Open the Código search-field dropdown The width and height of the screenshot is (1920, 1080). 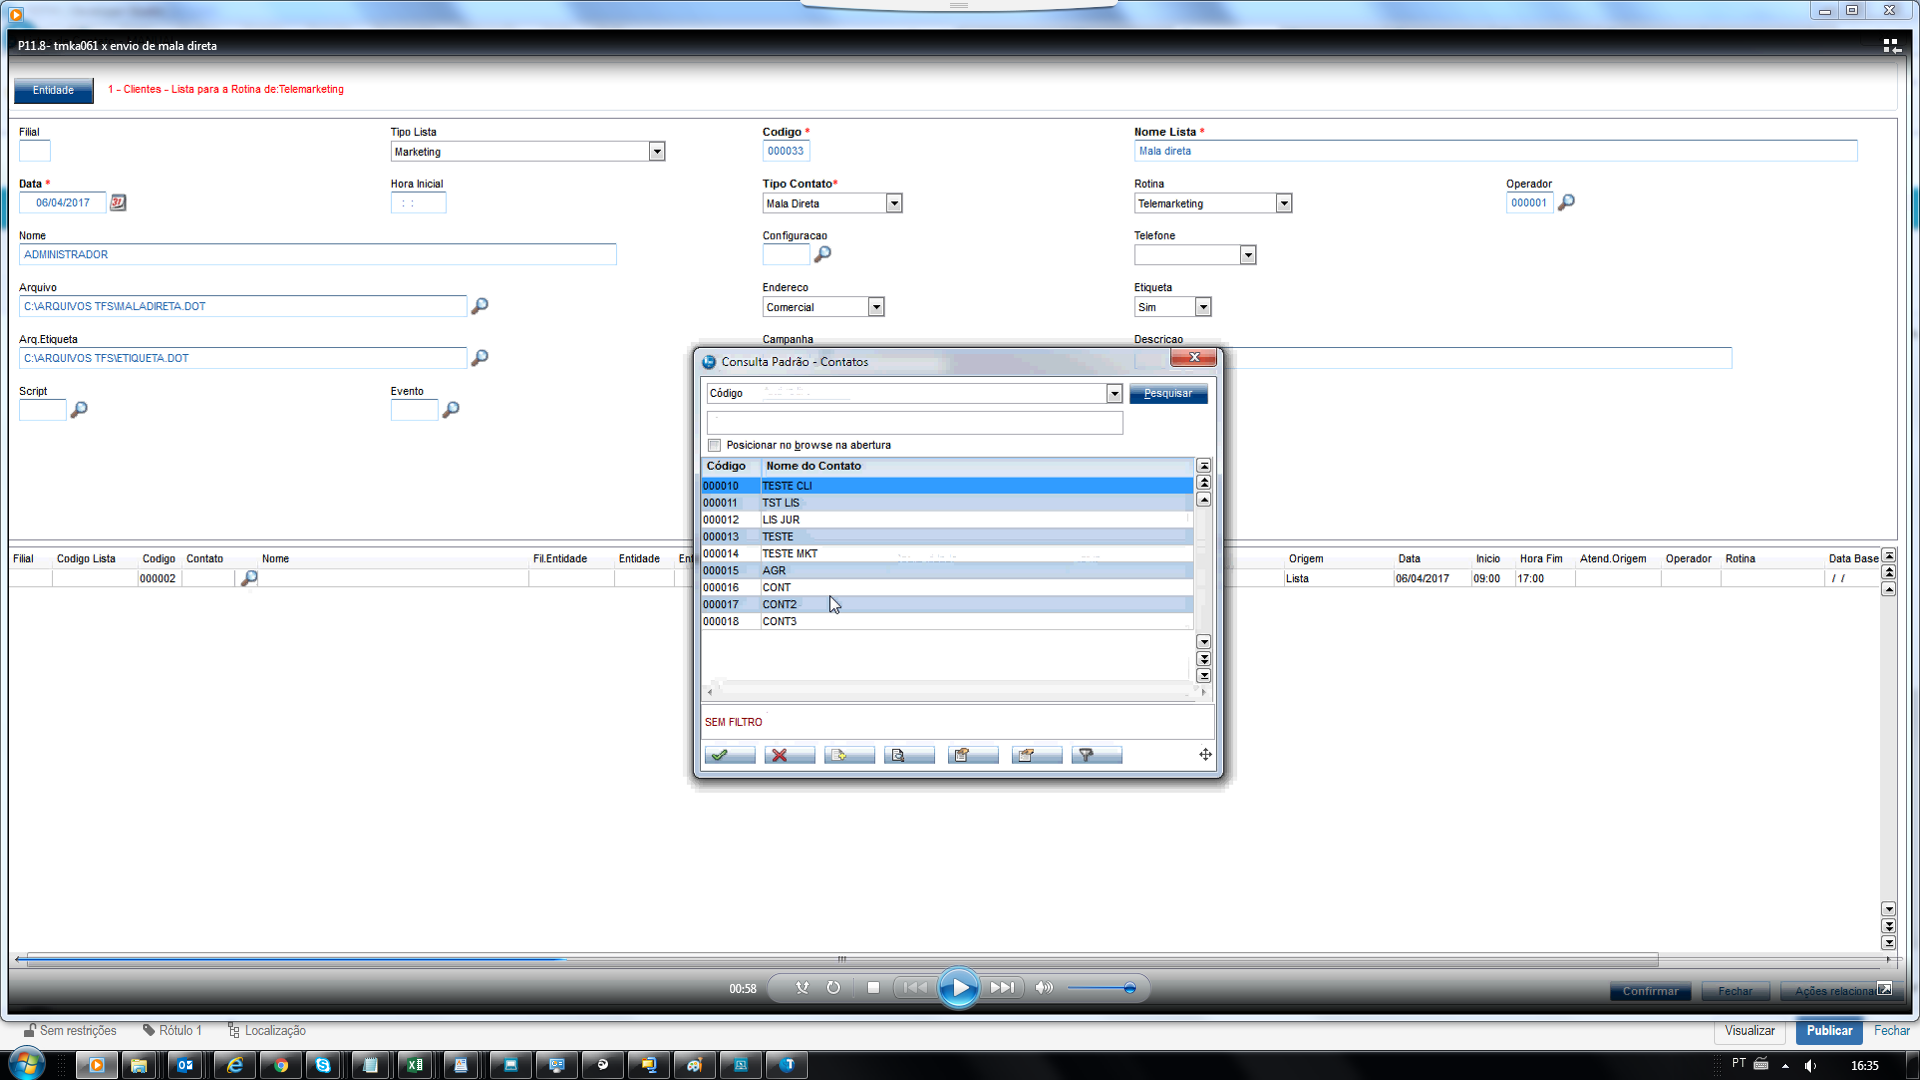pyautogui.click(x=1114, y=394)
